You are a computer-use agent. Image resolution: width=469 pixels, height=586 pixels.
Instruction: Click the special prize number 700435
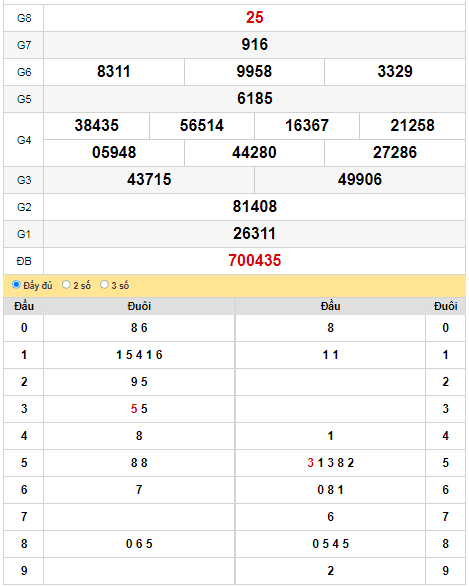[x=254, y=260]
